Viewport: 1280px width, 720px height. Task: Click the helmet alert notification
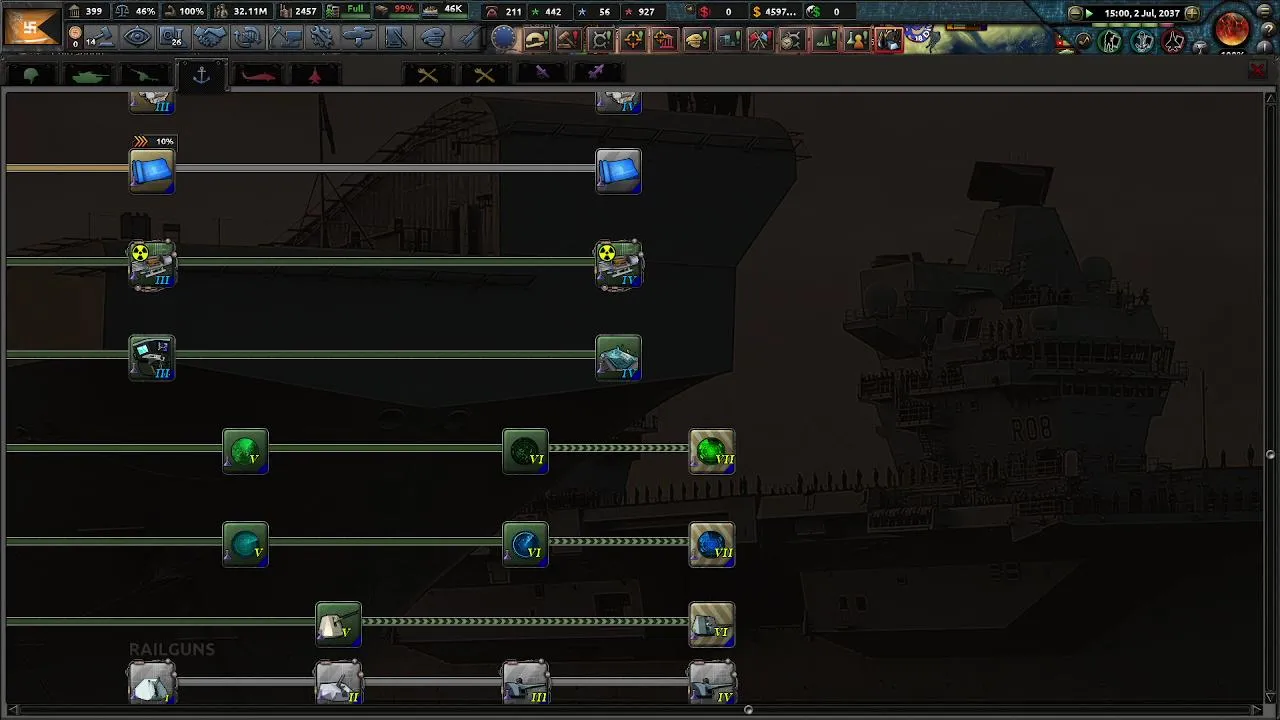coord(536,40)
